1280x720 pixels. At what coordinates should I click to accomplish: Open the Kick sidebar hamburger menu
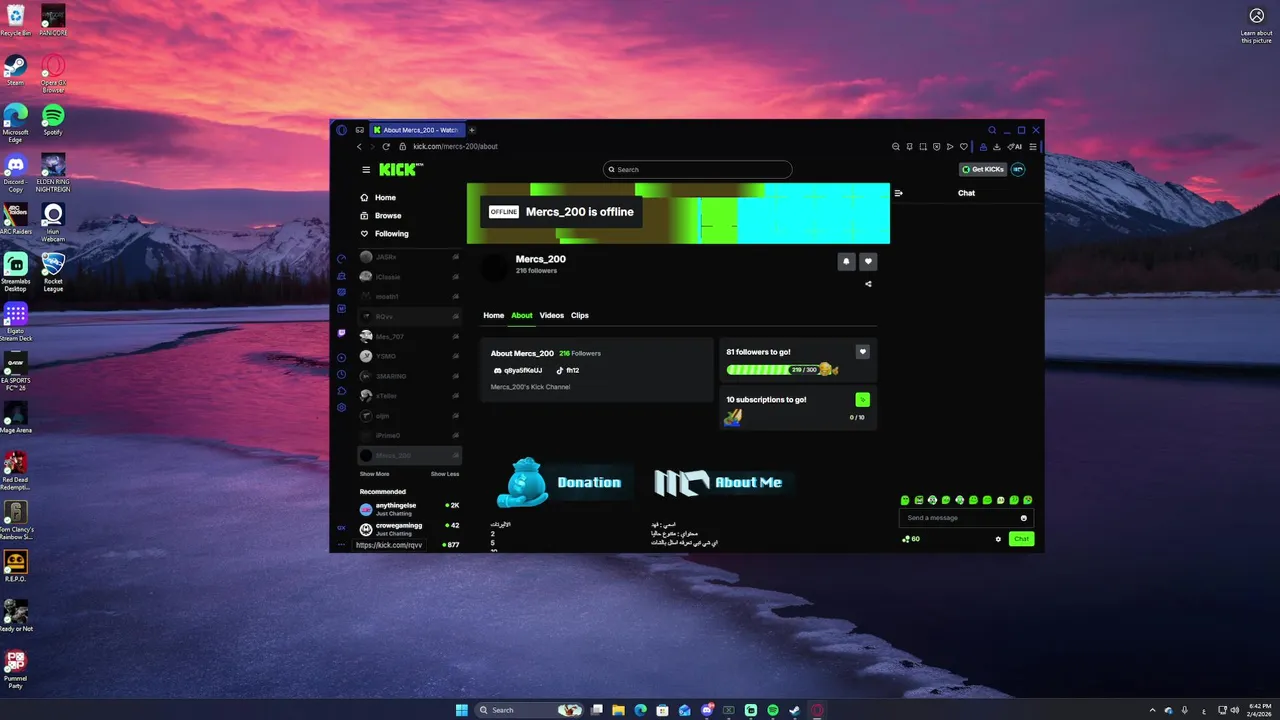tap(366, 170)
